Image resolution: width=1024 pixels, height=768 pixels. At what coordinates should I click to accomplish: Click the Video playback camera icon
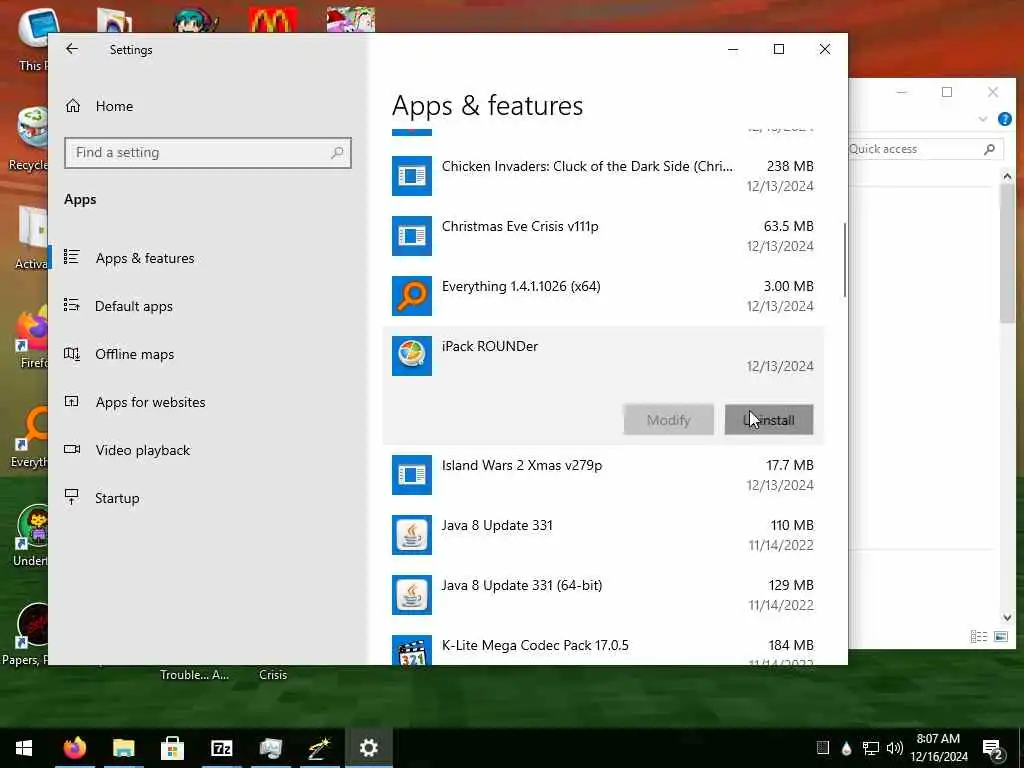click(x=72, y=449)
